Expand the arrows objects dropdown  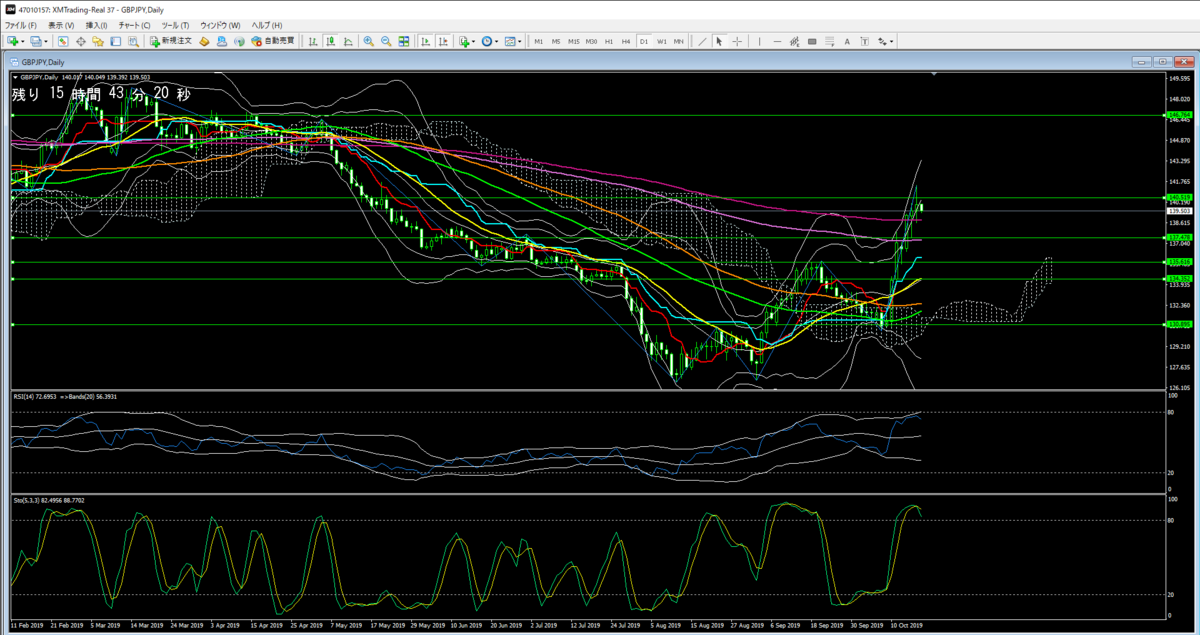tap(891, 42)
